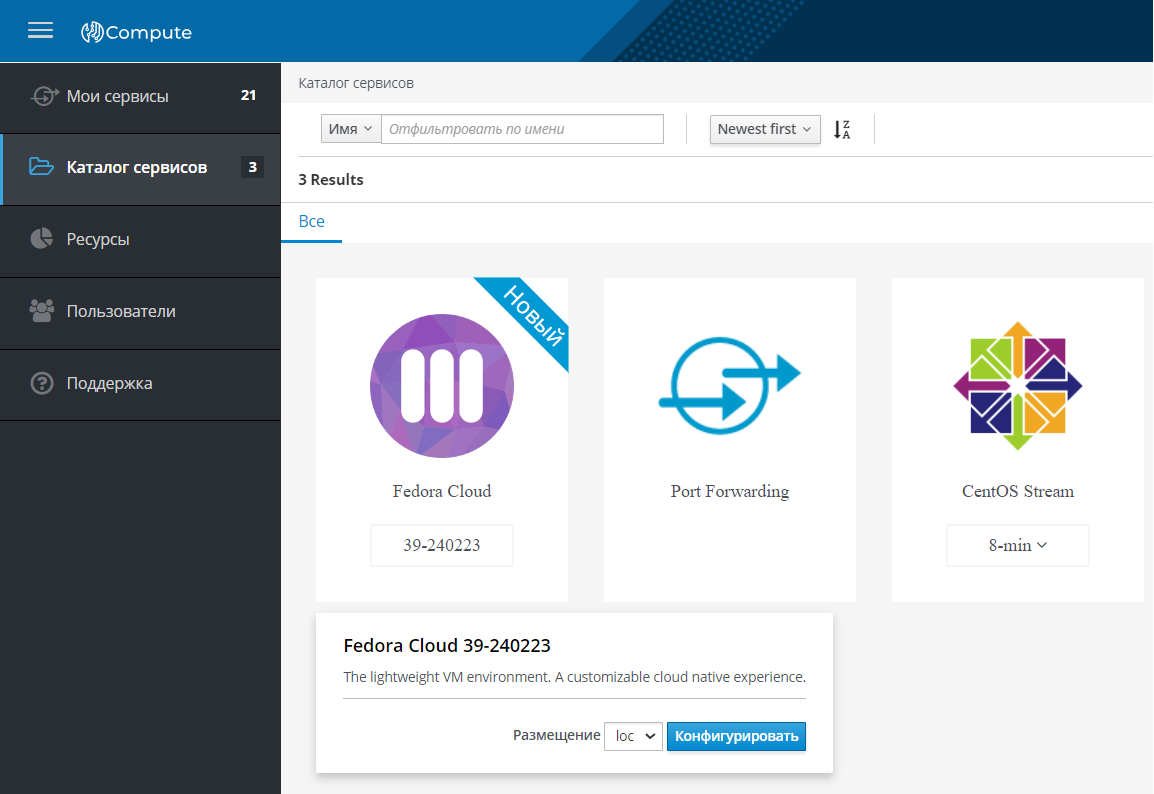Click the Compute logo icon
The image size is (1154, 794).
click(x=92, y=32)
